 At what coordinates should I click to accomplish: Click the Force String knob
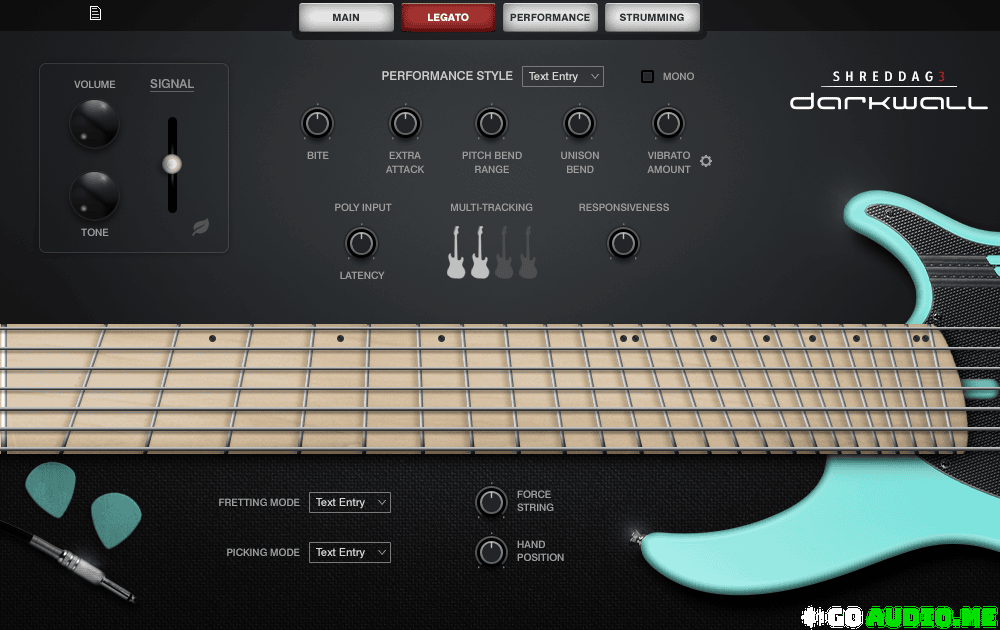pos(491,501)
